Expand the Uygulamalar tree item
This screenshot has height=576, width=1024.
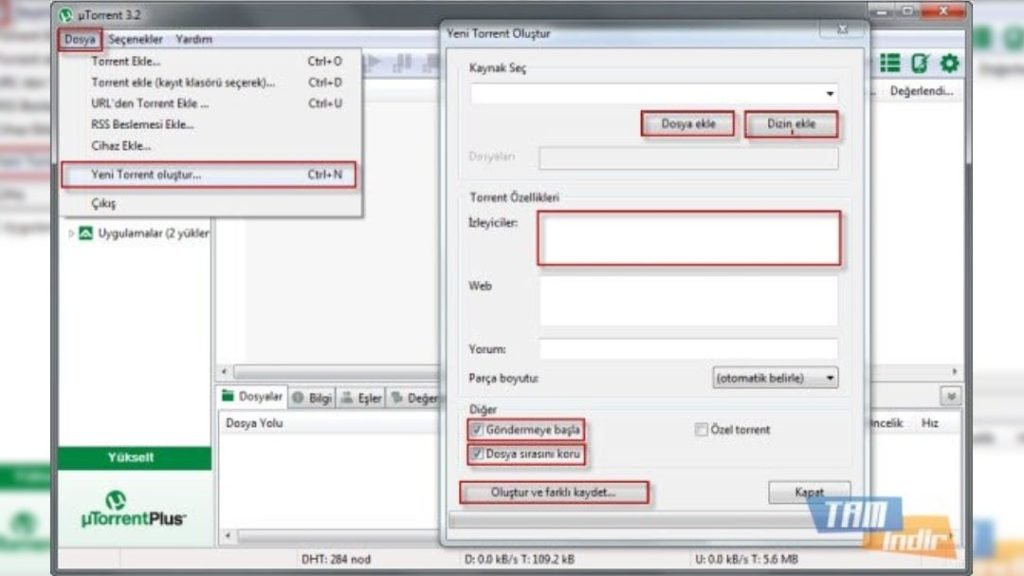pos(71,233)
